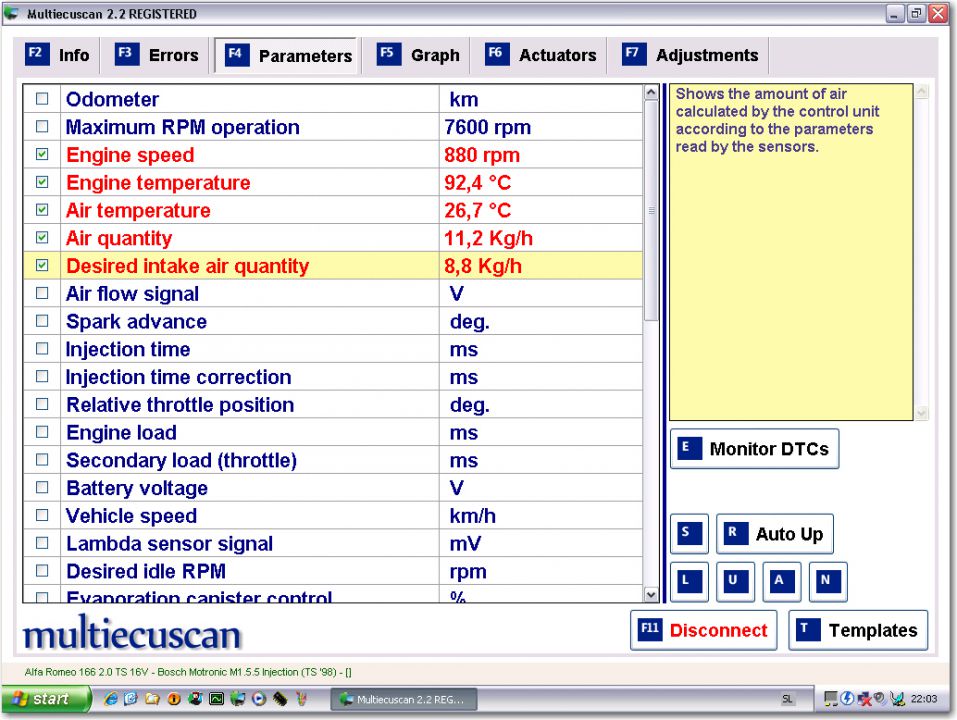Click the orange info icon in quick launch
The height and width of the screenshot is (720, 957).
174,699
